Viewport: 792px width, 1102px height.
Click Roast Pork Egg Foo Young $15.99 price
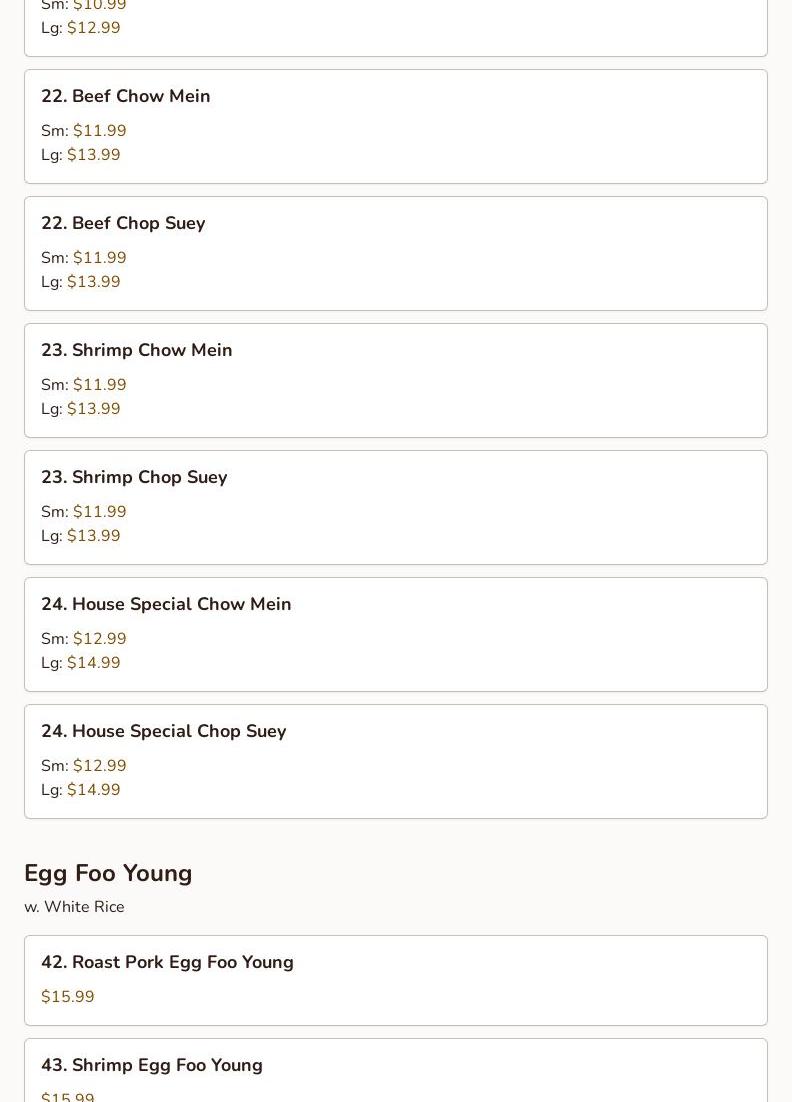(68, 997)
